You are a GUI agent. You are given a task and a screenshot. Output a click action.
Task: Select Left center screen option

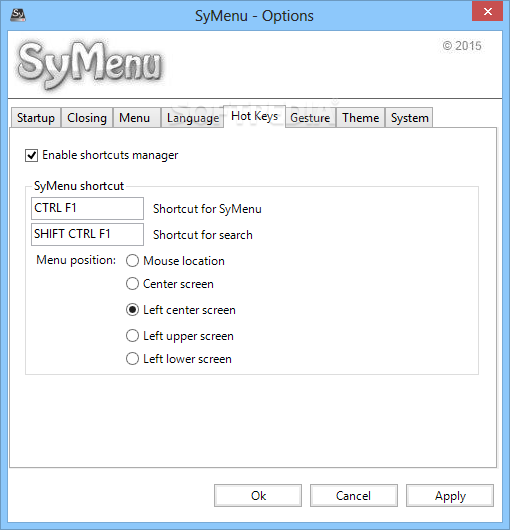[132, 310]
